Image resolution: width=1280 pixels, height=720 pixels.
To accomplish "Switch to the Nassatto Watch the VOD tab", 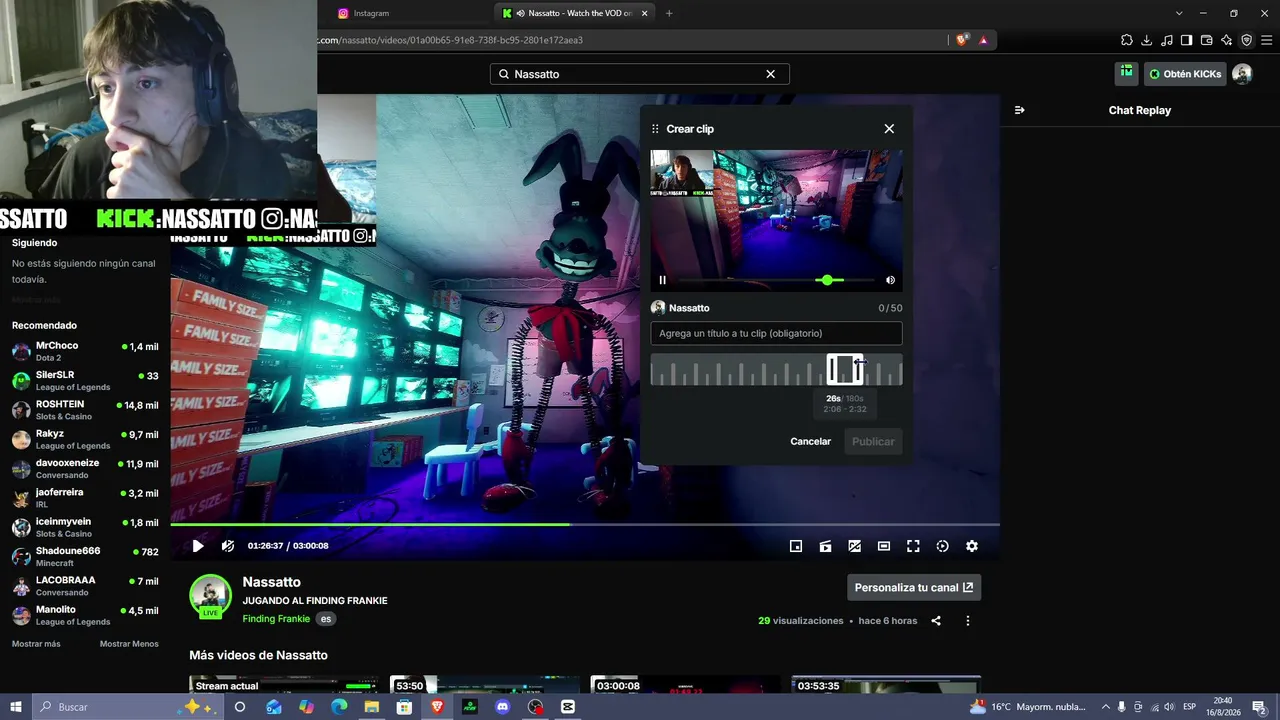I will 575,13.
